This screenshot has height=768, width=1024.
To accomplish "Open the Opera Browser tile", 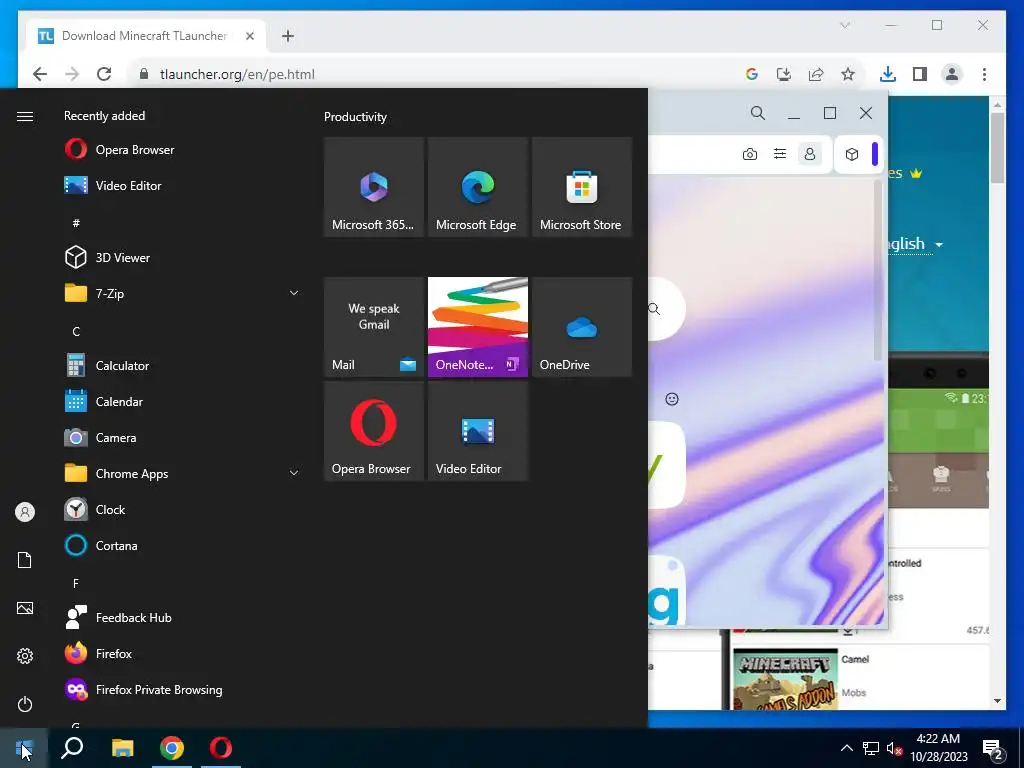I will [x=374, y=431].
